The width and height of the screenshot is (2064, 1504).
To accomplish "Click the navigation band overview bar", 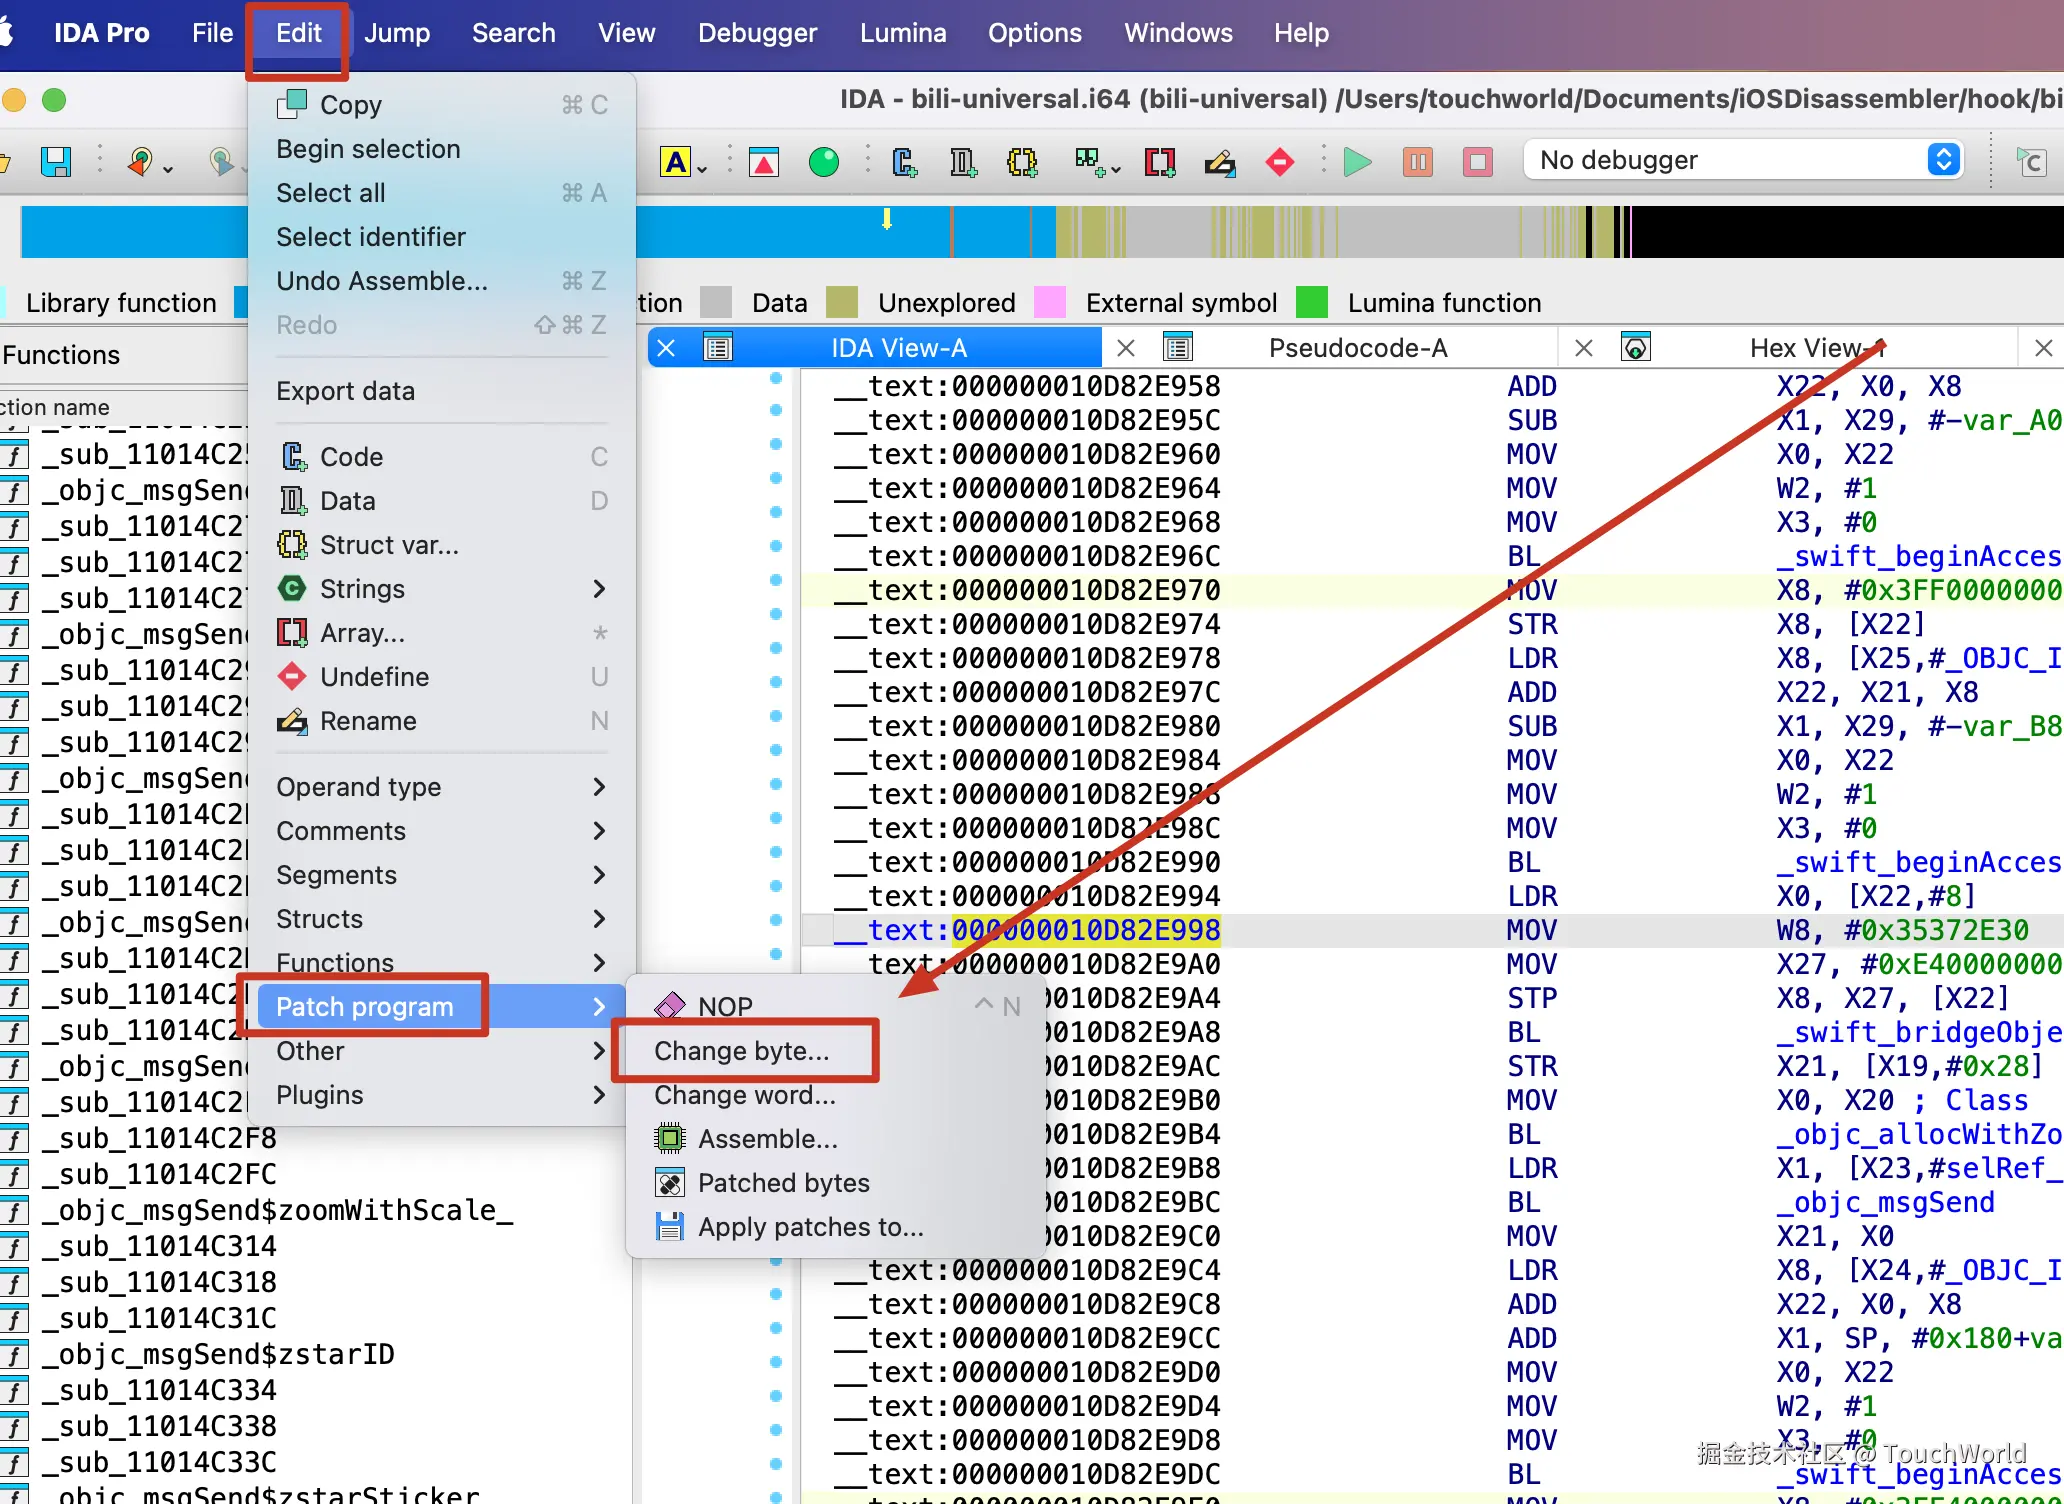I will point(1300,232).
